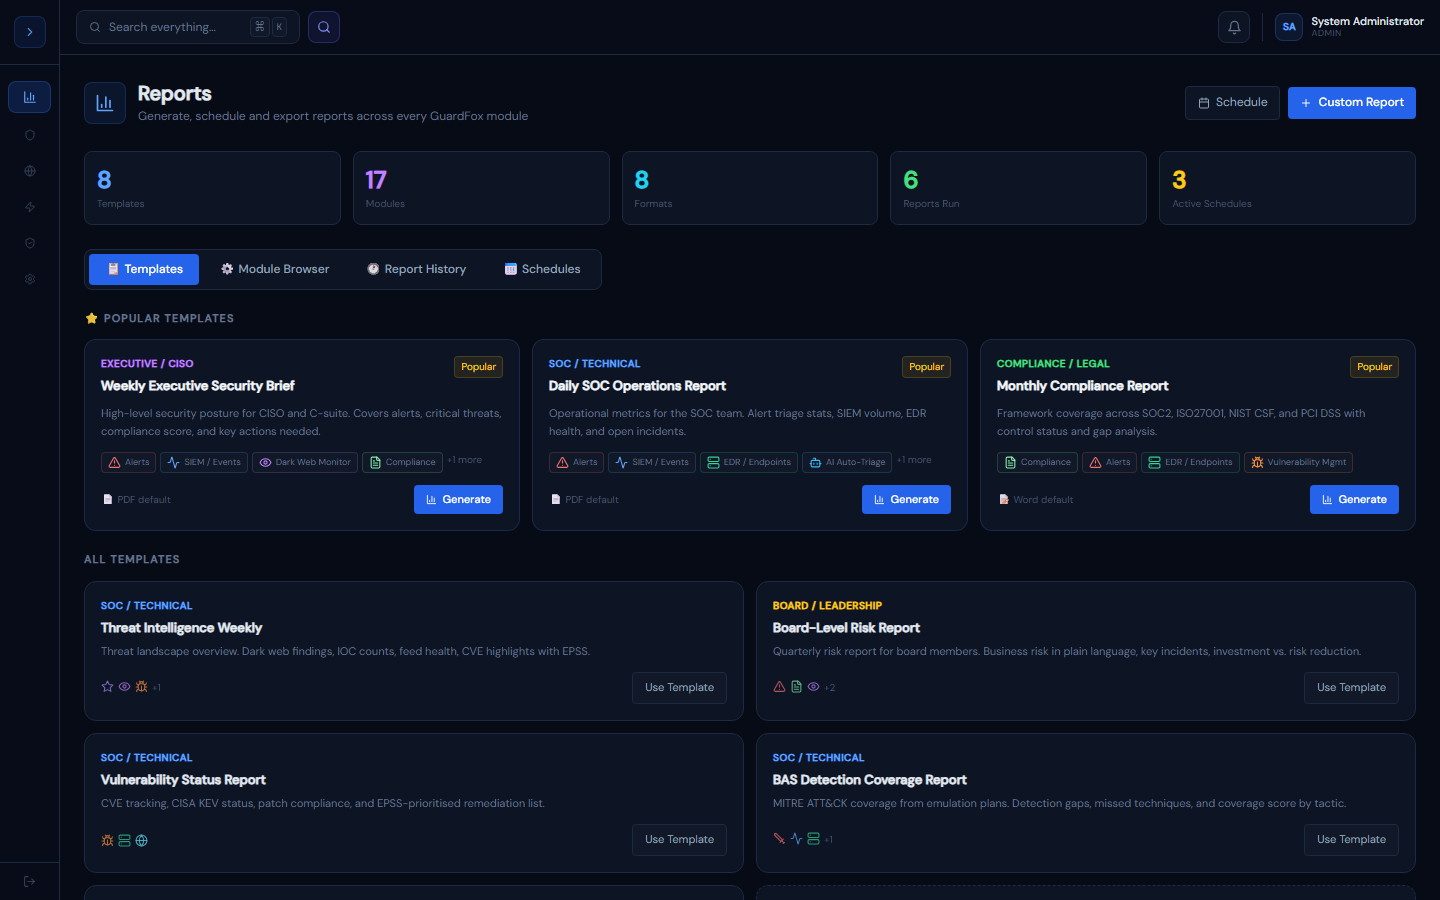The image size is (1440, 900).
Task: Open the lightning bolt sidebar icon
Action: pos(30,207)
